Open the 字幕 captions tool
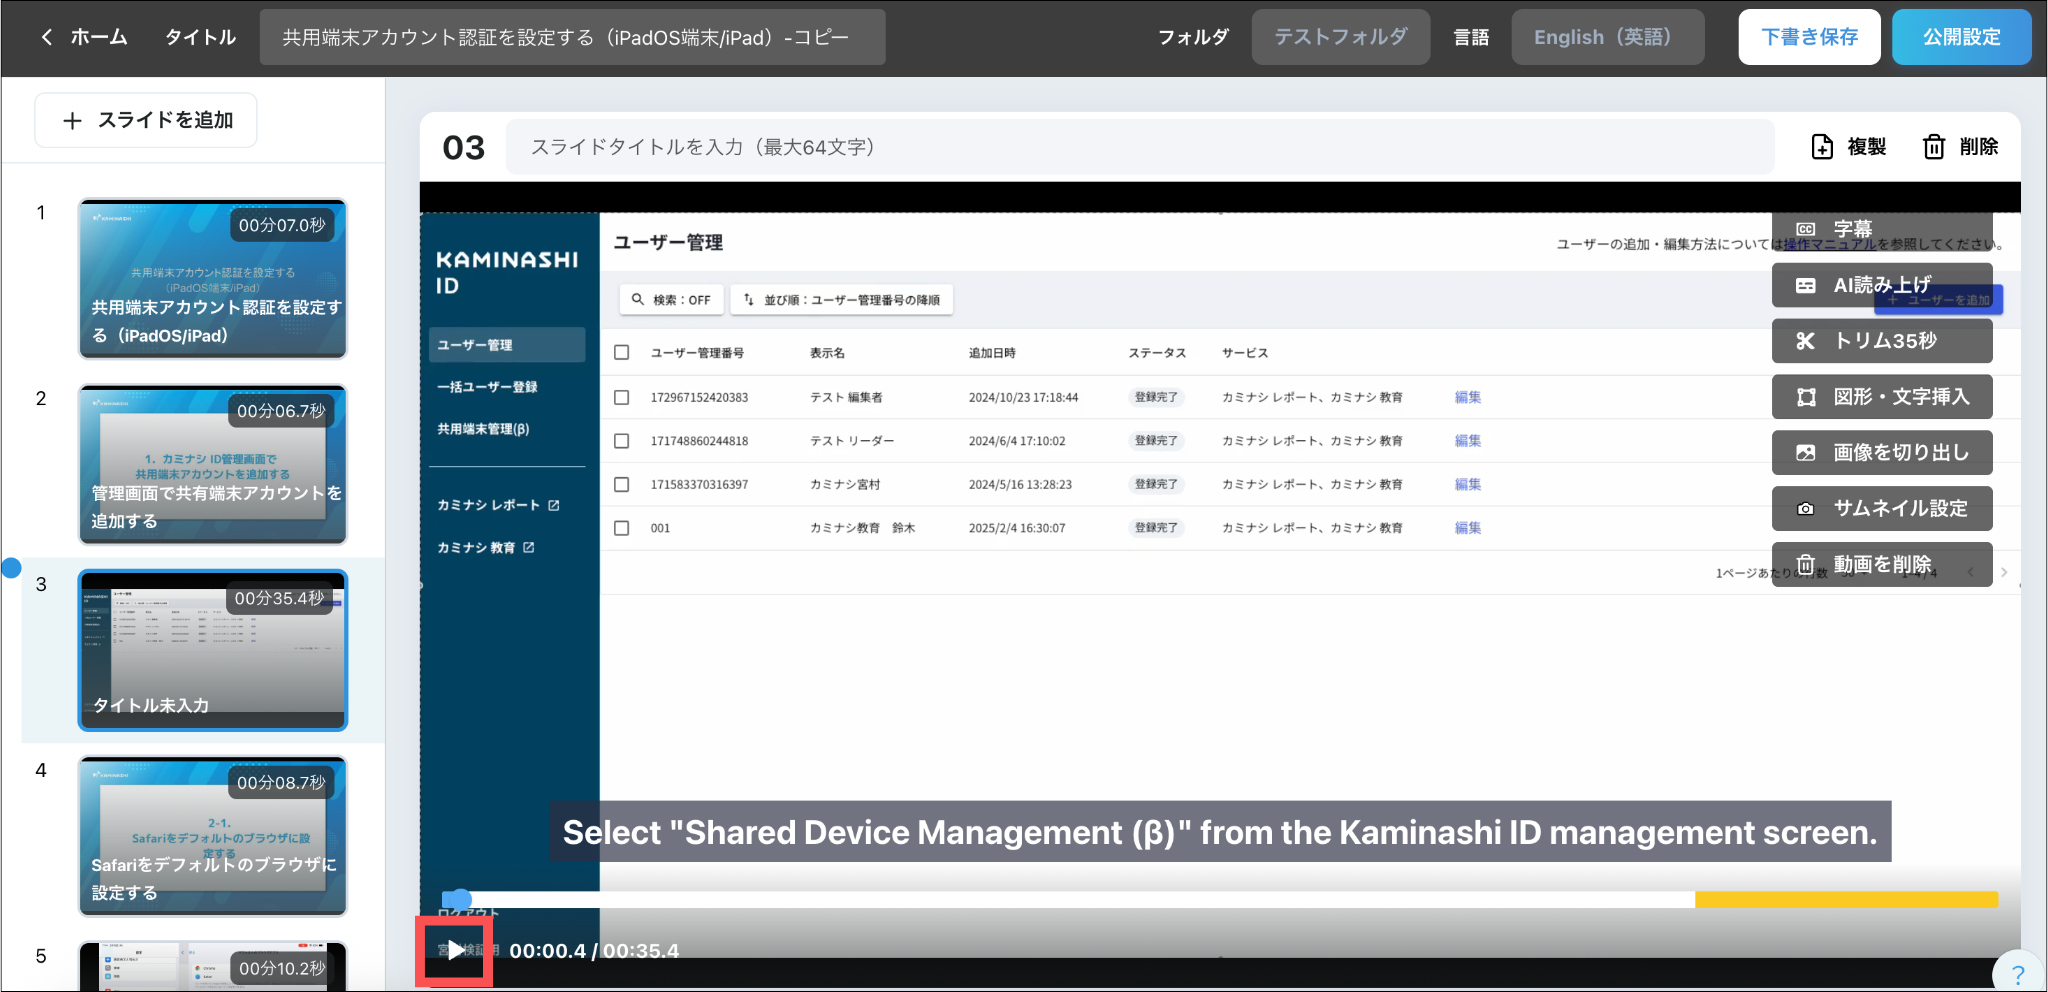 coord(1882,229)
